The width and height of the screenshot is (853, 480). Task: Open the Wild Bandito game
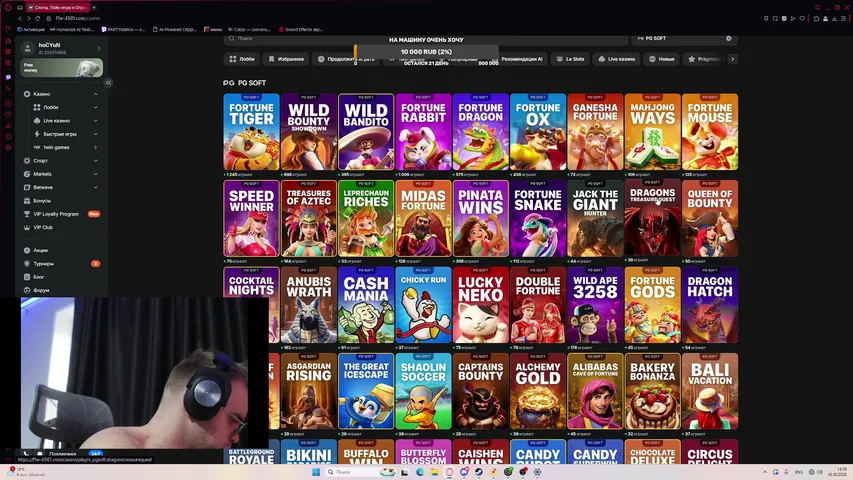pyautogui.click(x=366, y=132)
